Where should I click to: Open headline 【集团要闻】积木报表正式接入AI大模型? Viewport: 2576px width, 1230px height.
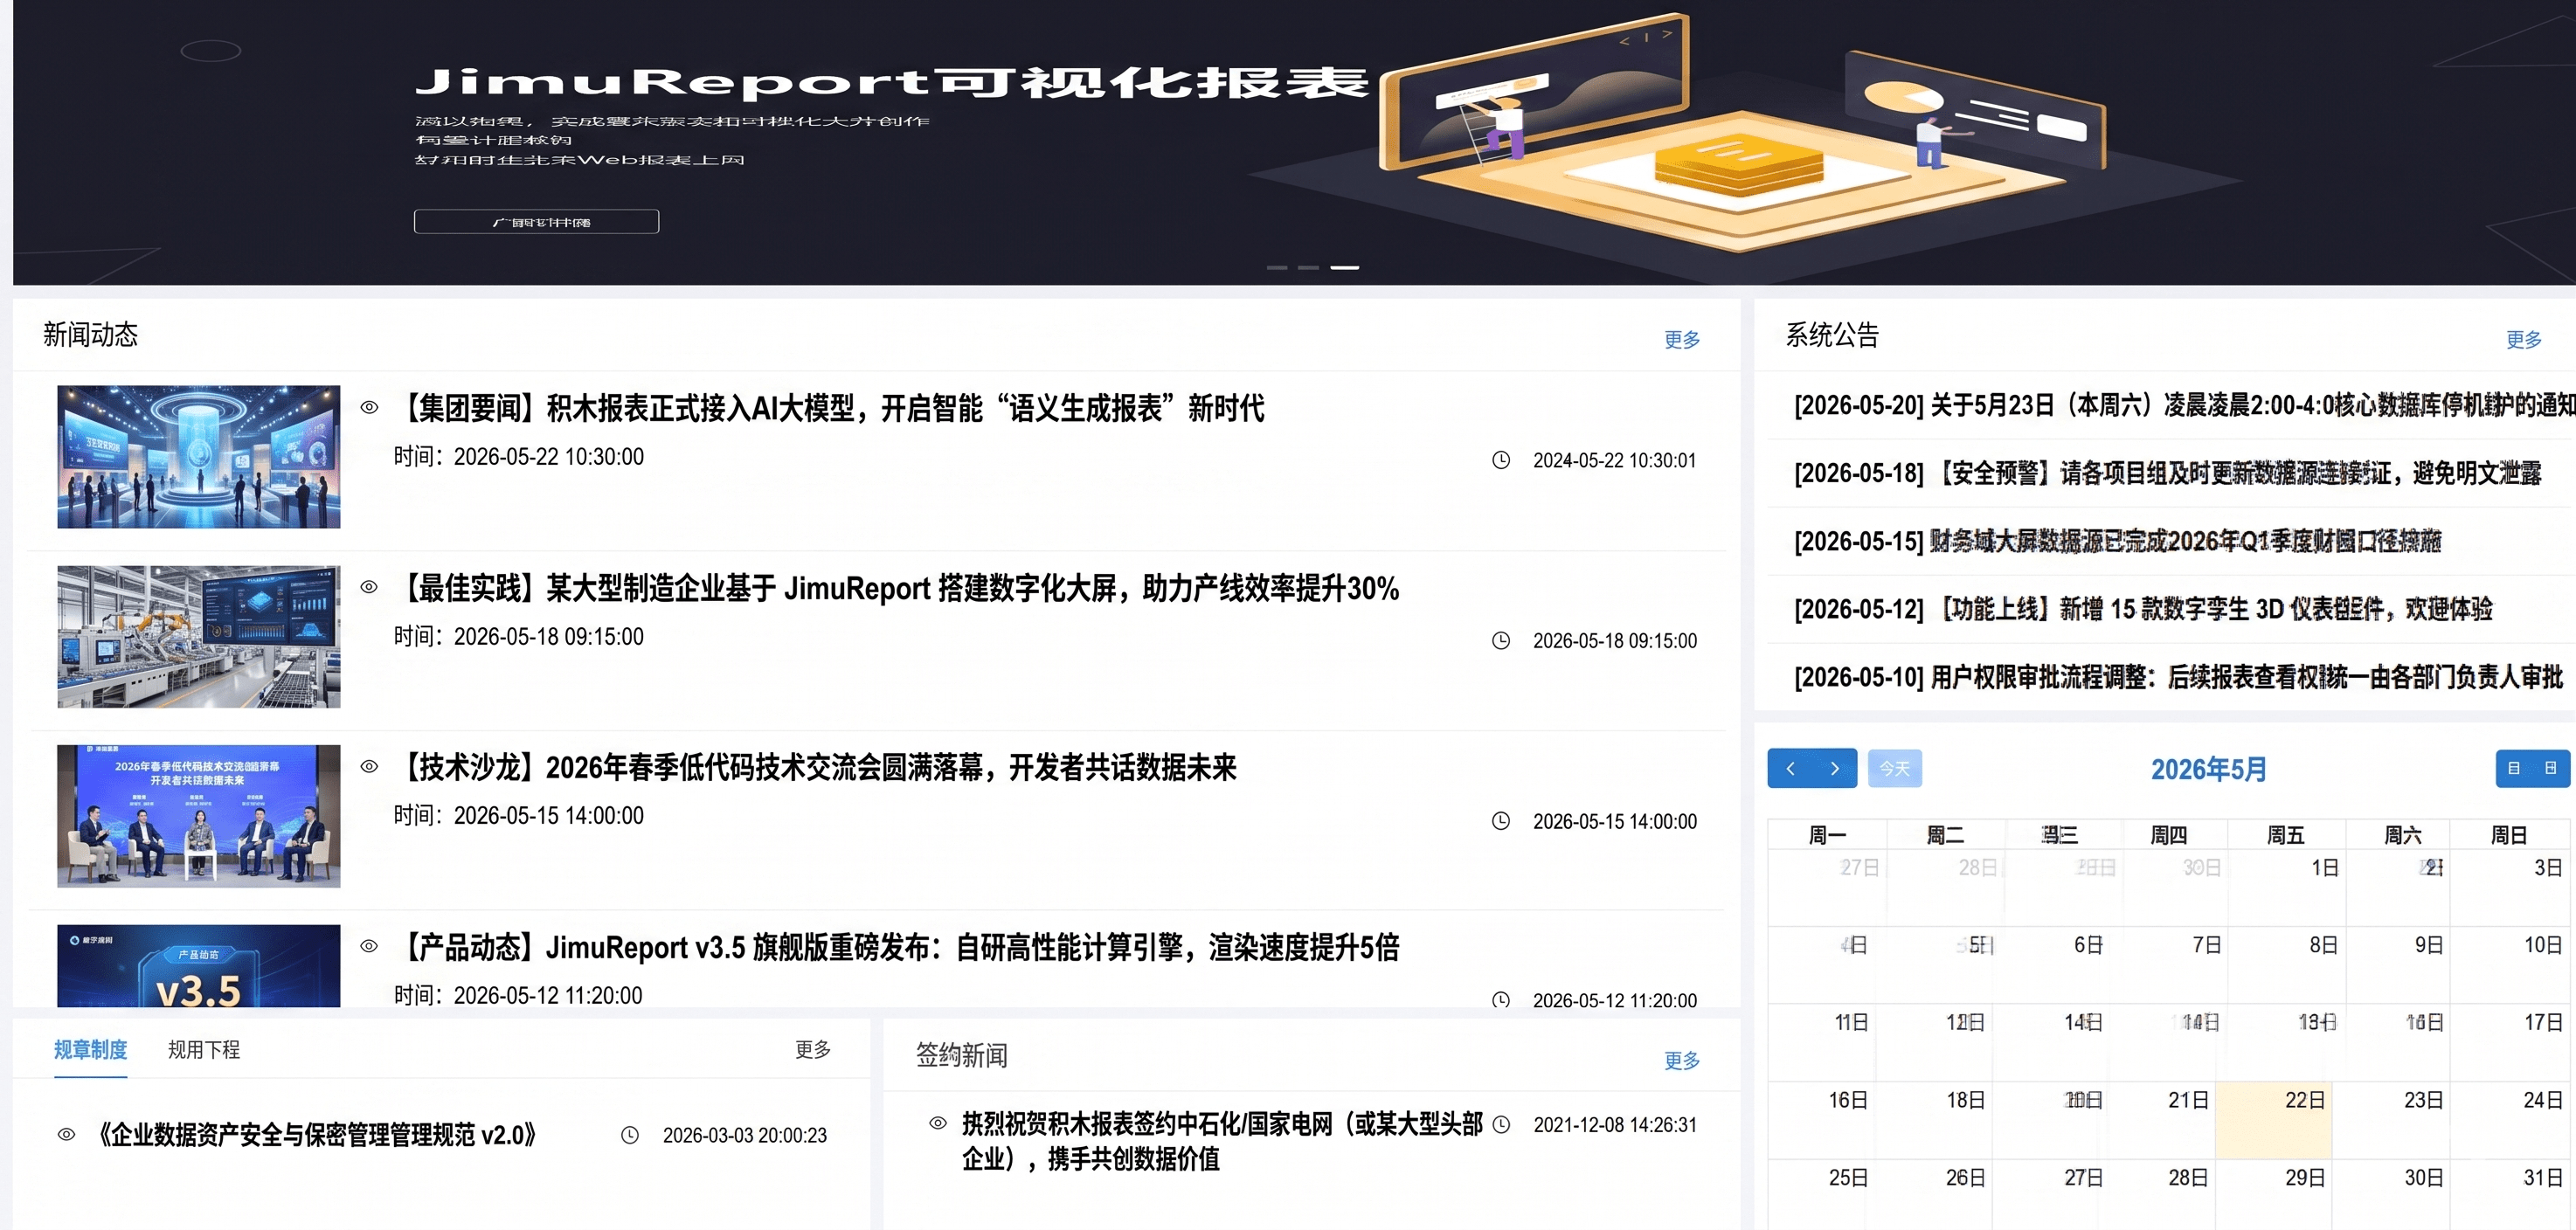pyautogui.click(x=830, y=408)
